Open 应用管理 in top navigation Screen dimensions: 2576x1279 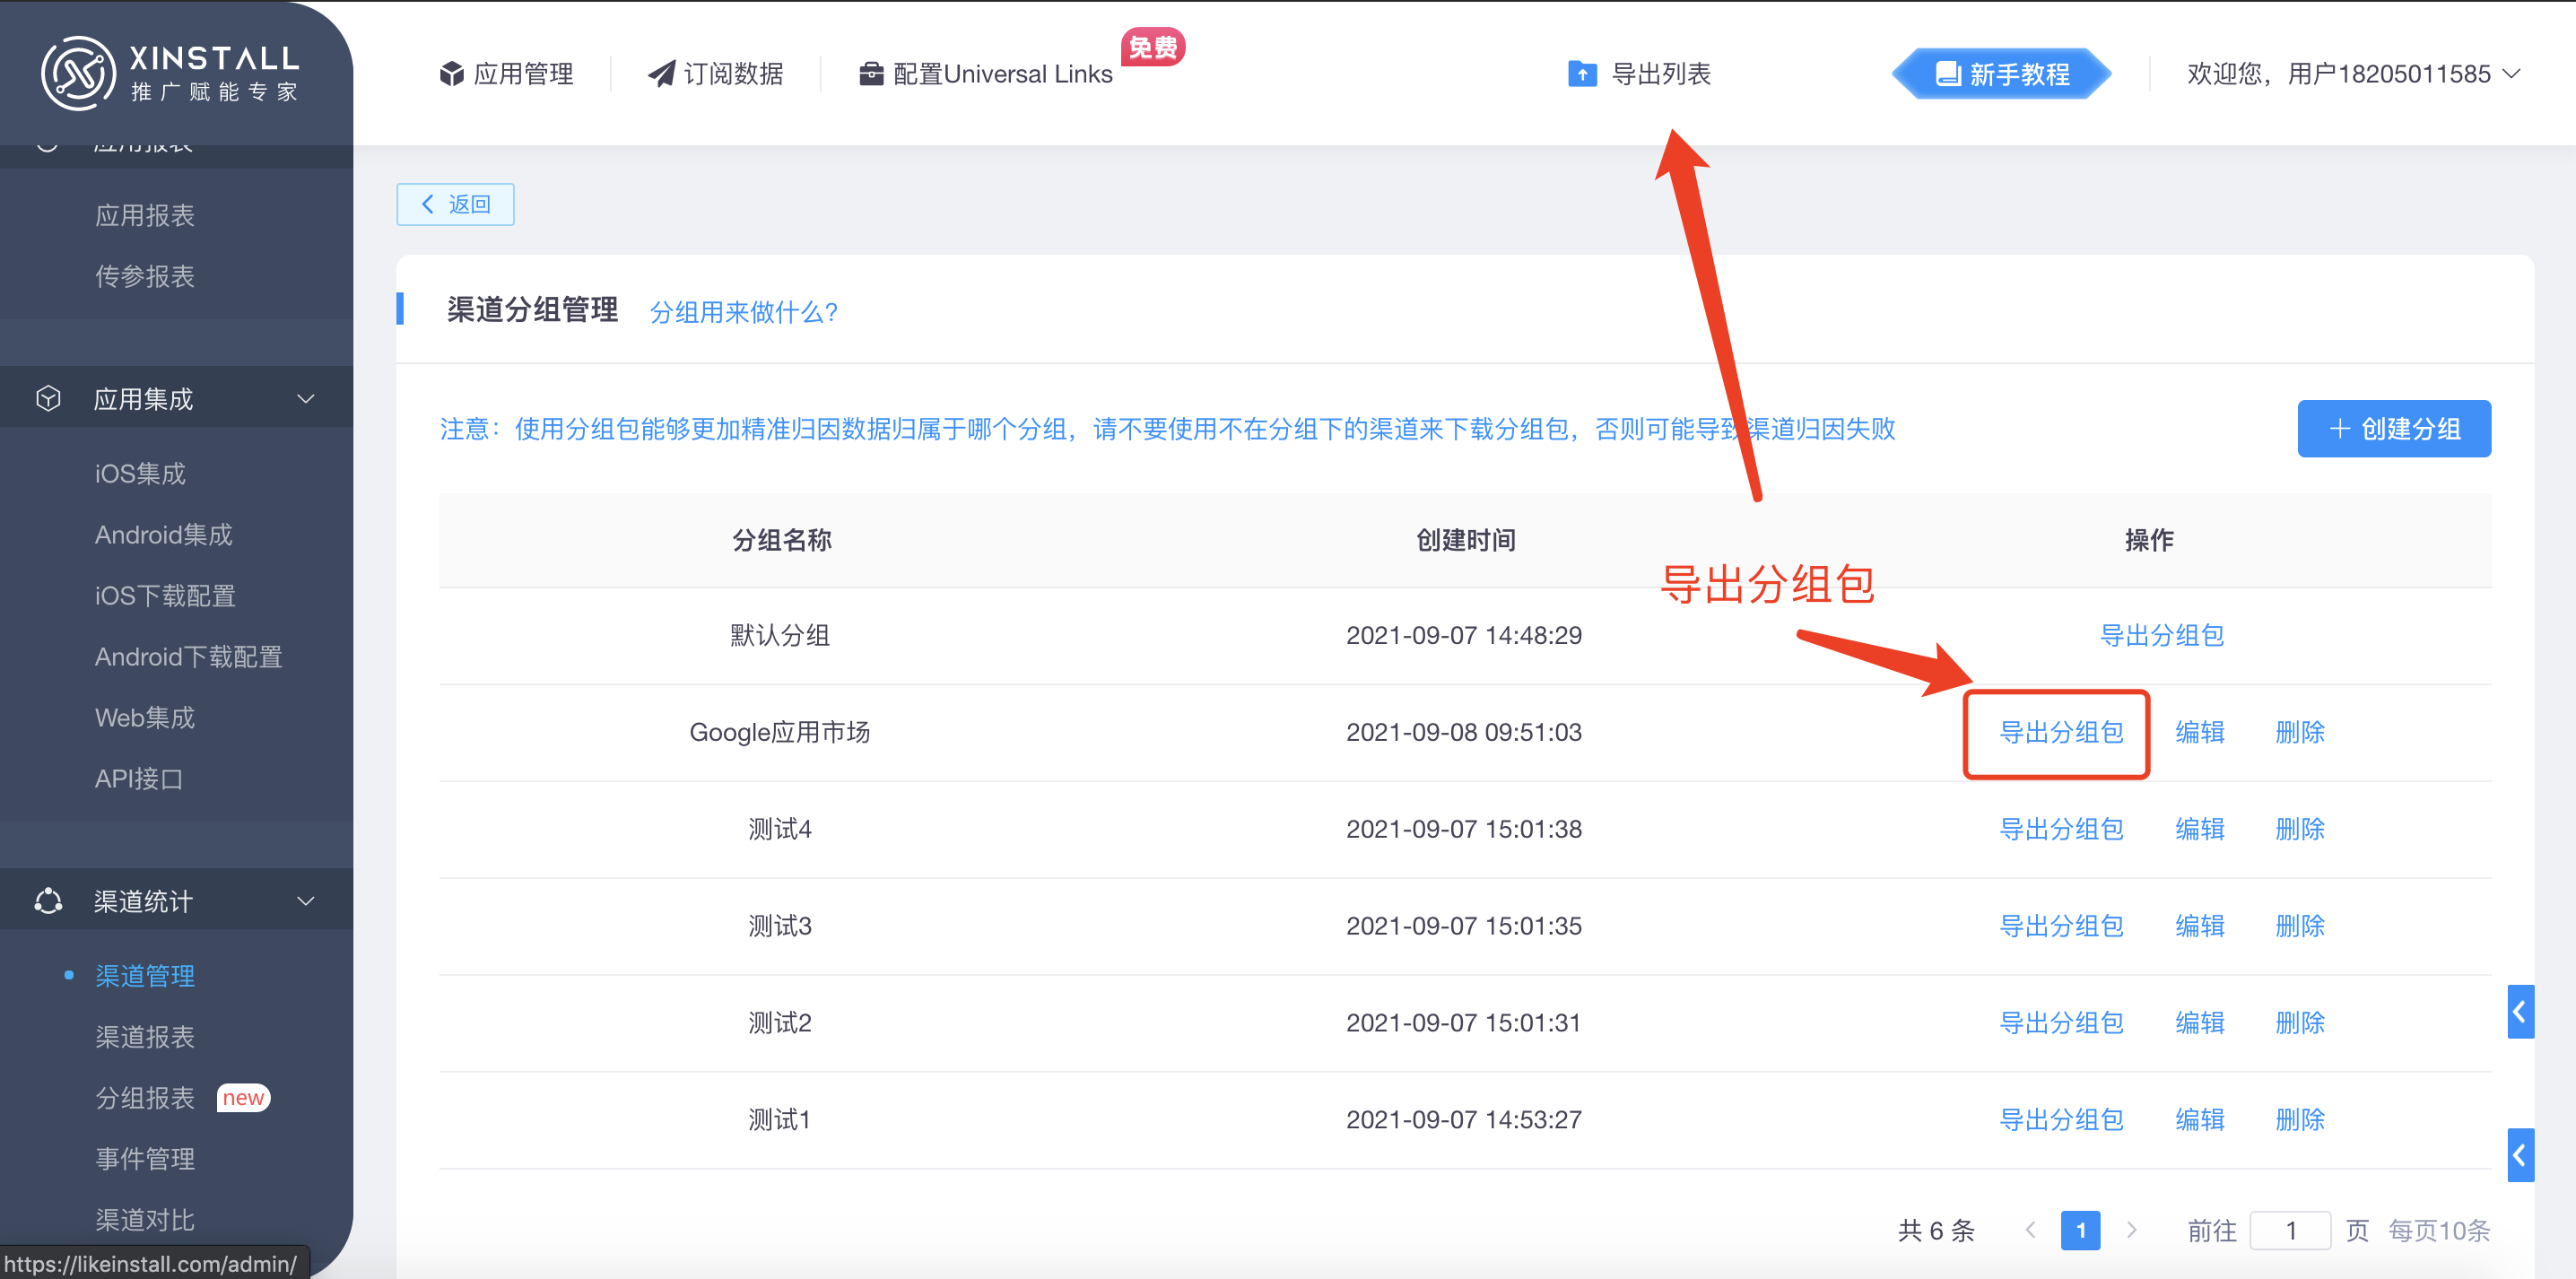point(507,73)
